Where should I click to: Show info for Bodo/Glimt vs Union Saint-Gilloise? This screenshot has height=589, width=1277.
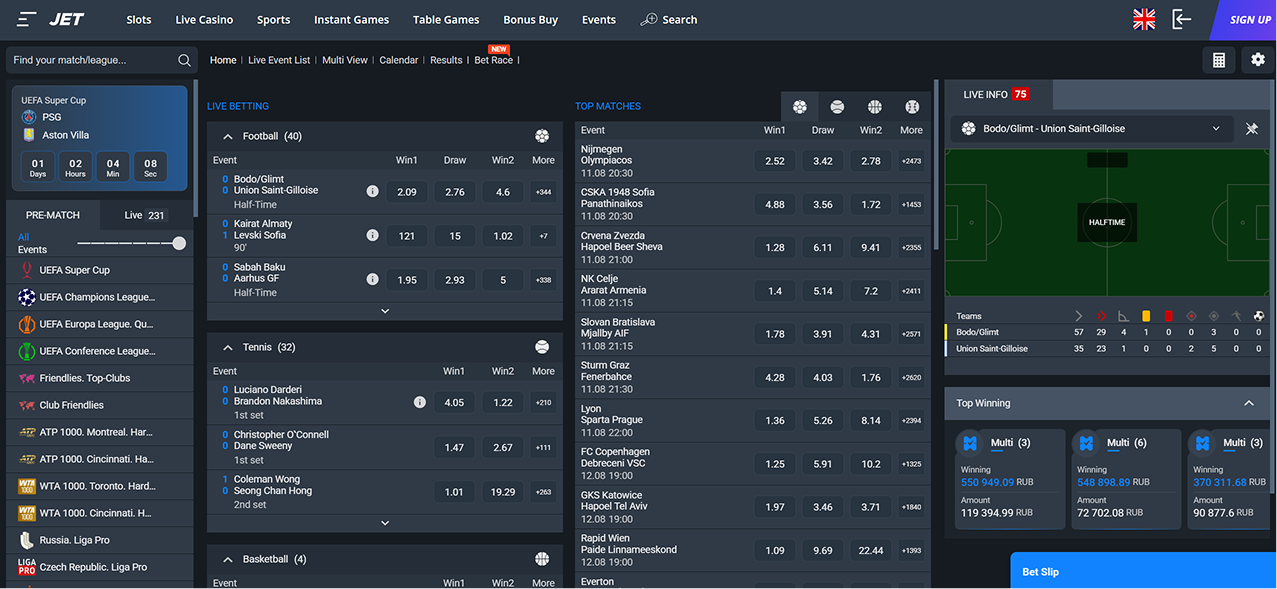coord(373,191)
